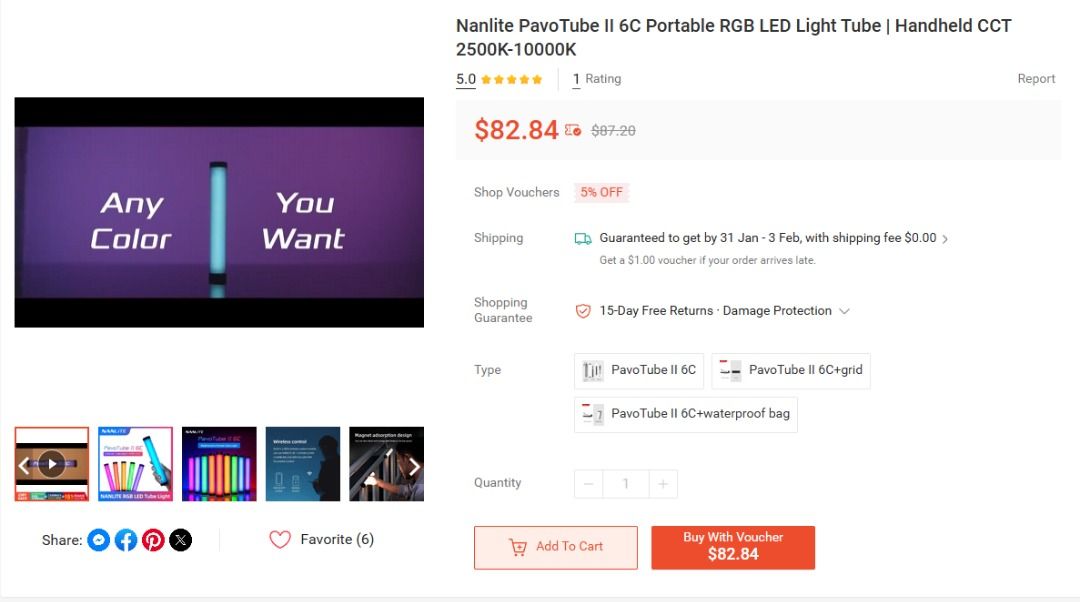Increase quantity using the plus control
The width and height of the screenshot is (1080, 602).
click(x=663, y=483)
